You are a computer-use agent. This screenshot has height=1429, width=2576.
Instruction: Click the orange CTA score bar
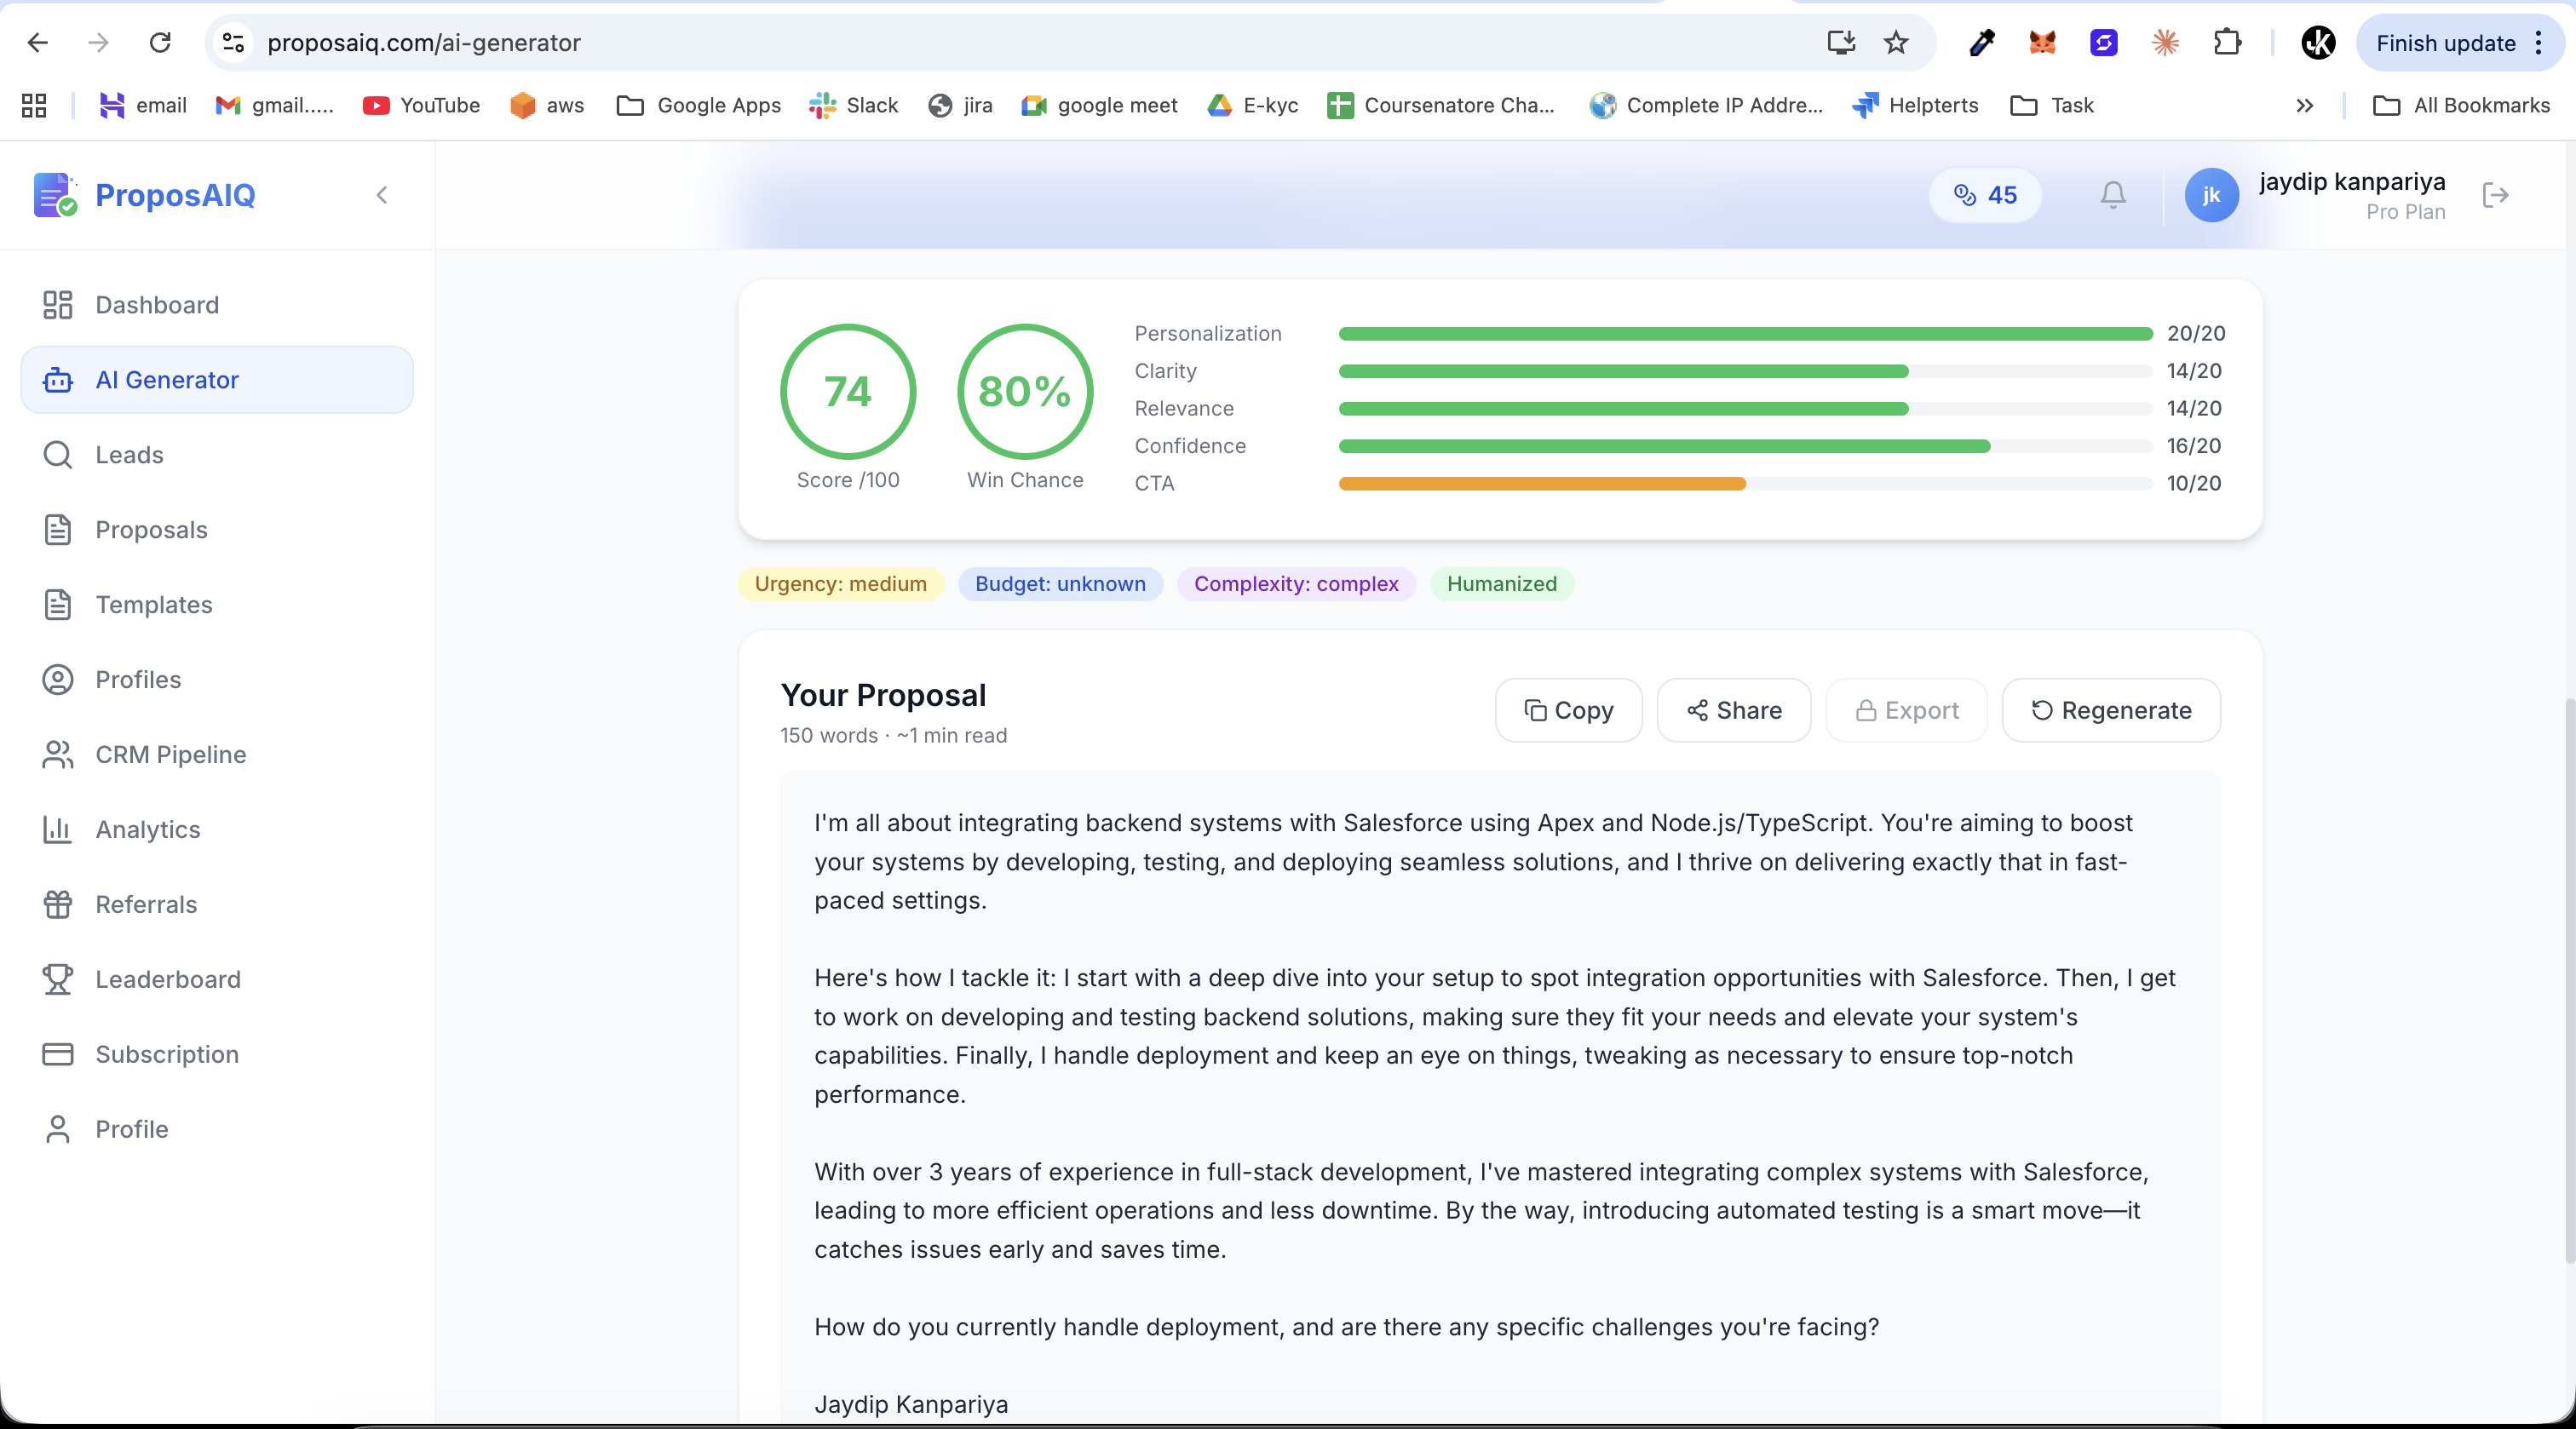tap(1542, 484)
